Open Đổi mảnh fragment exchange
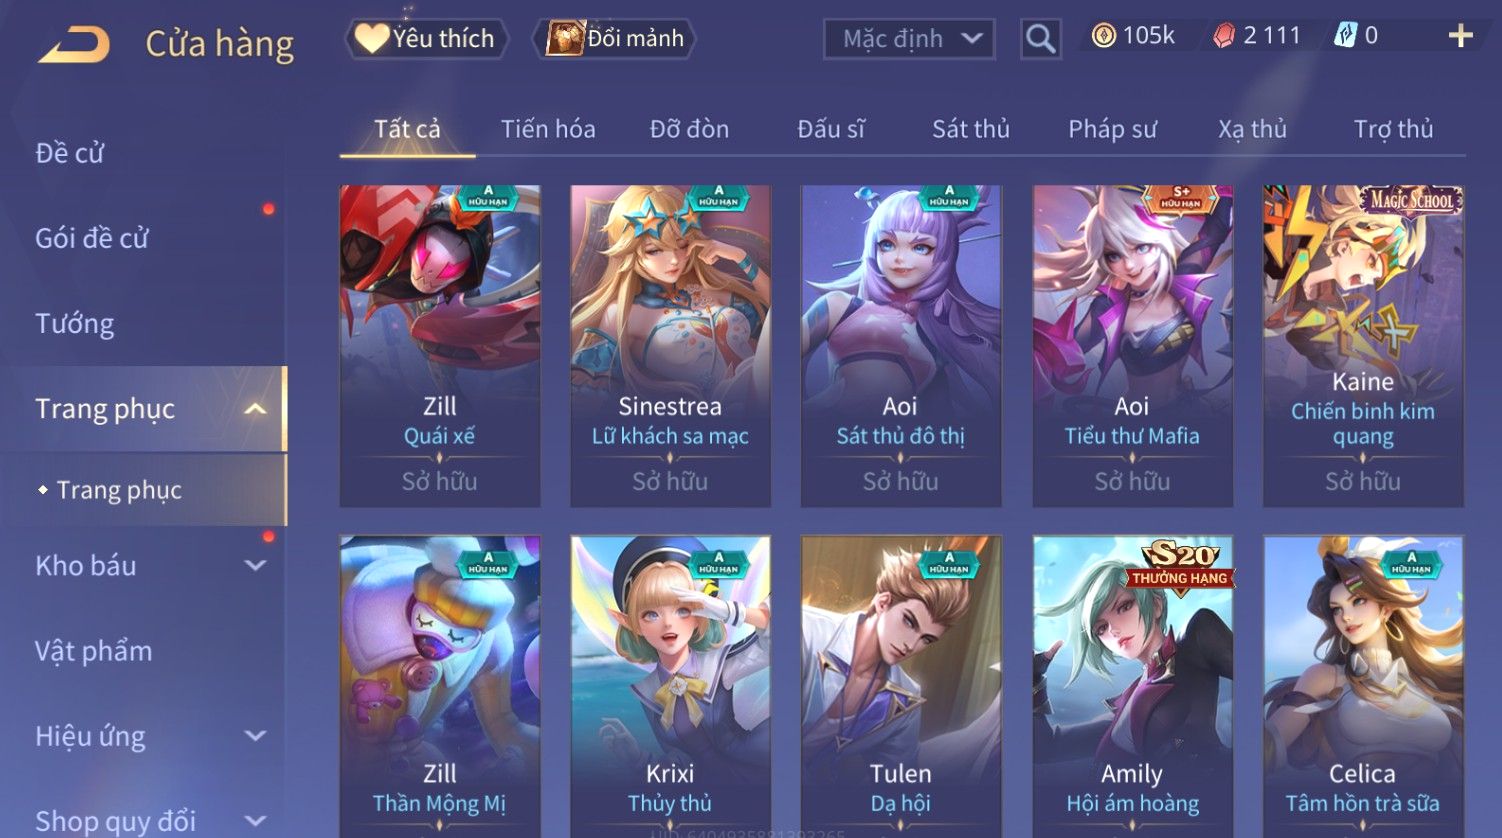 [x=615, y=39]
